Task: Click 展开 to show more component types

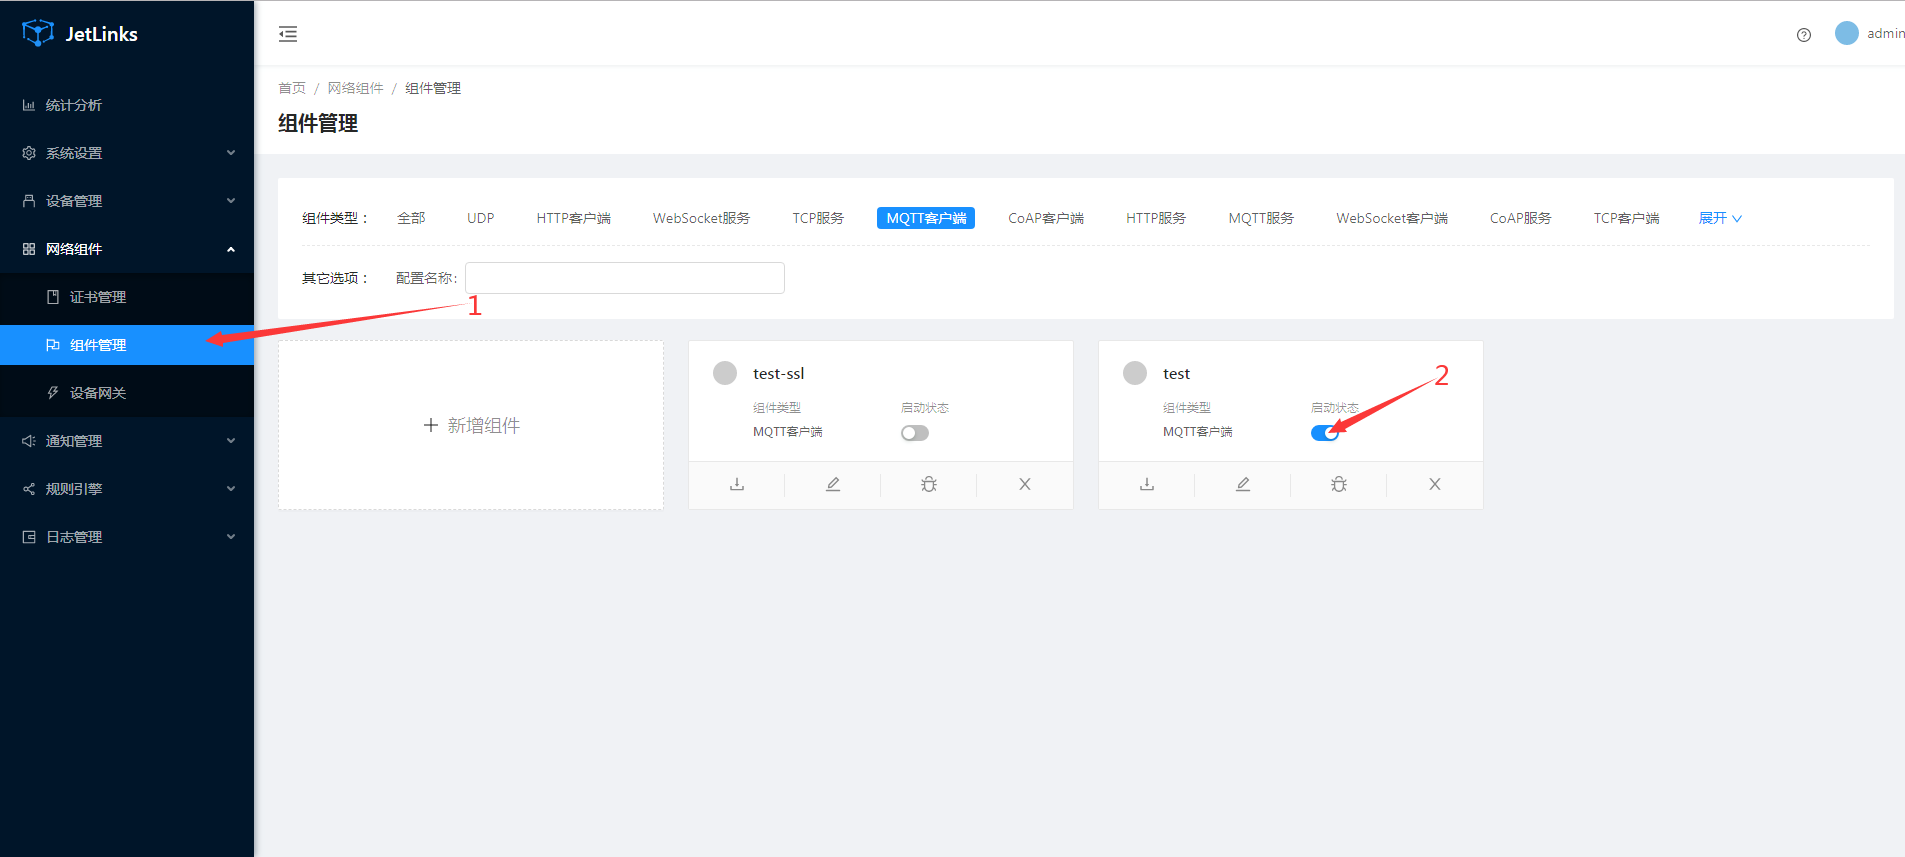Action: coord(1719,218)
